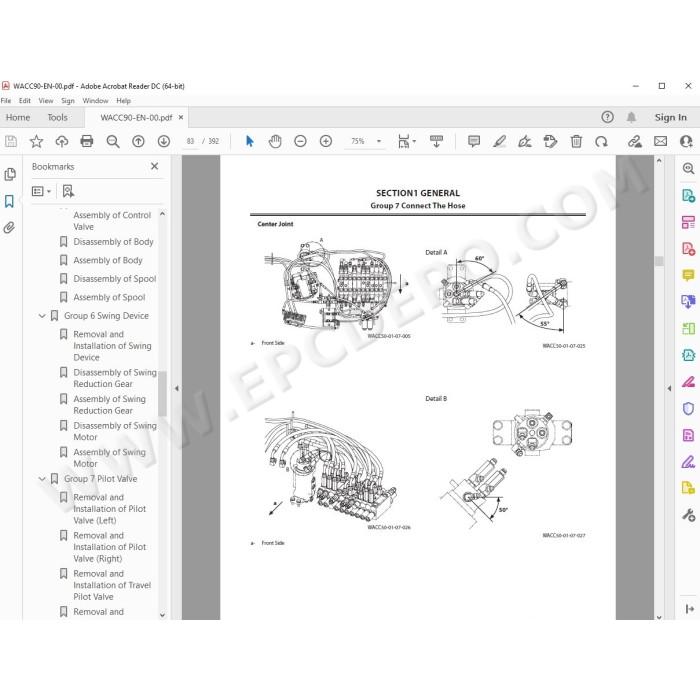This screenshot has width=700, height=700.
Task: Open Disassembly of Swing Motor bookmark
Action: click(115, 431)
